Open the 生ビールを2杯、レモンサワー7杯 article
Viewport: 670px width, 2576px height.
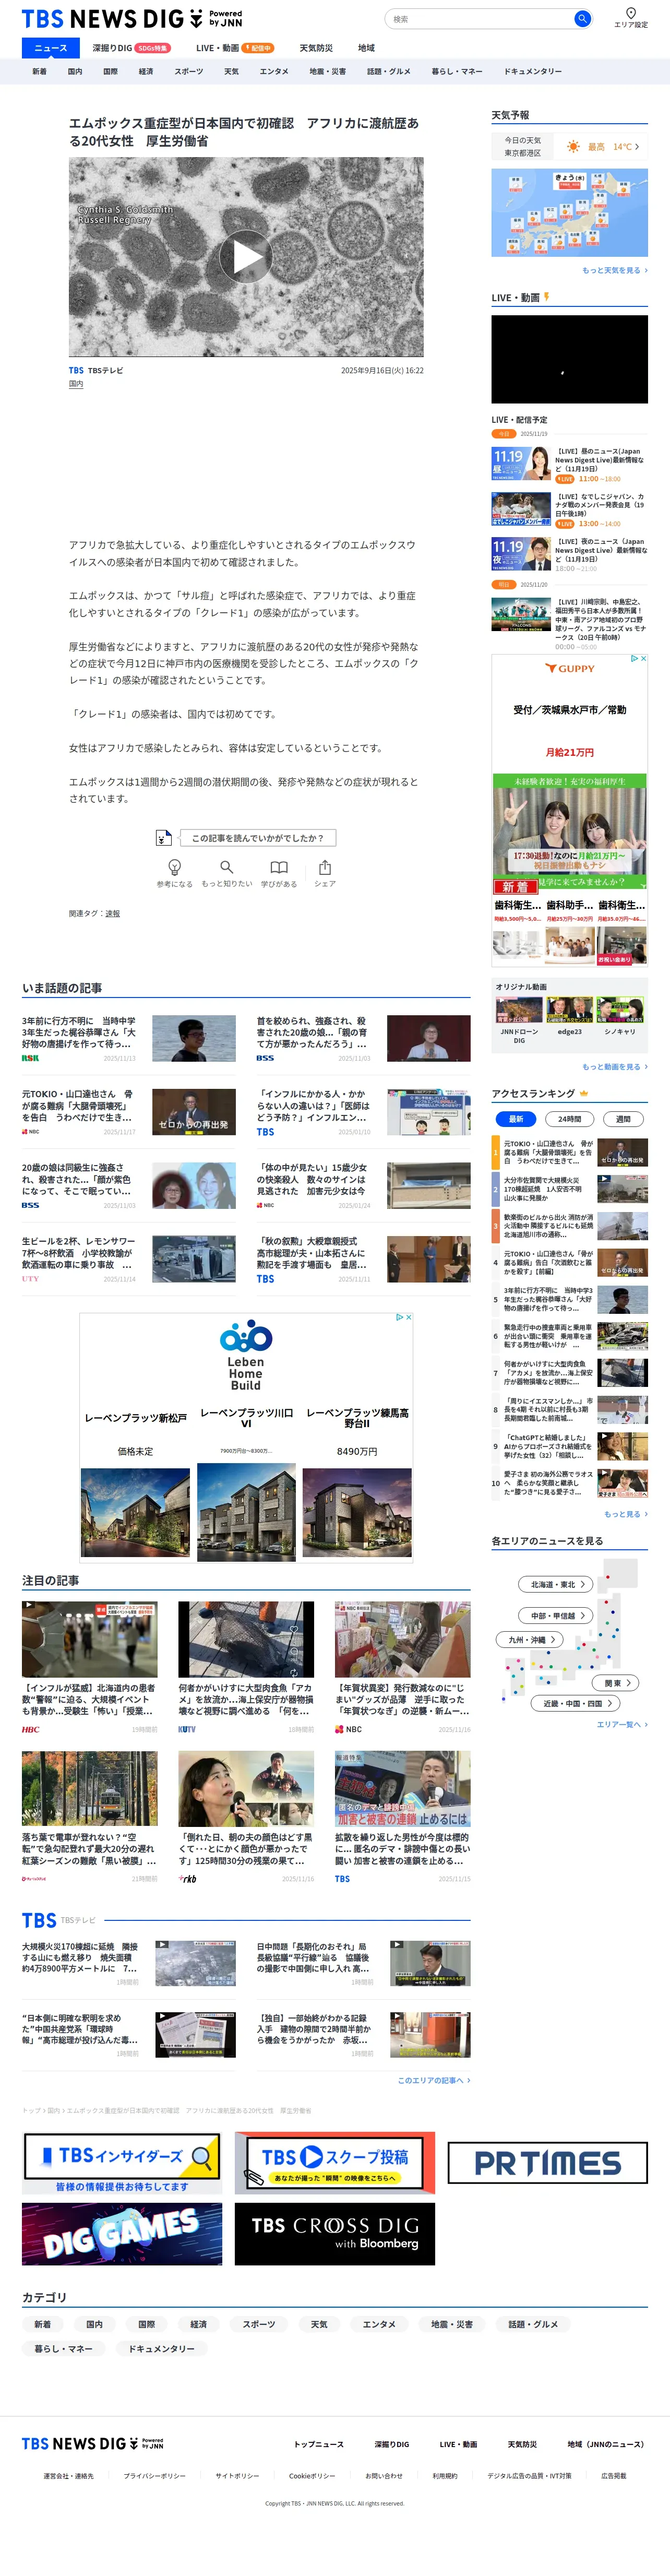coord(129,1259)
